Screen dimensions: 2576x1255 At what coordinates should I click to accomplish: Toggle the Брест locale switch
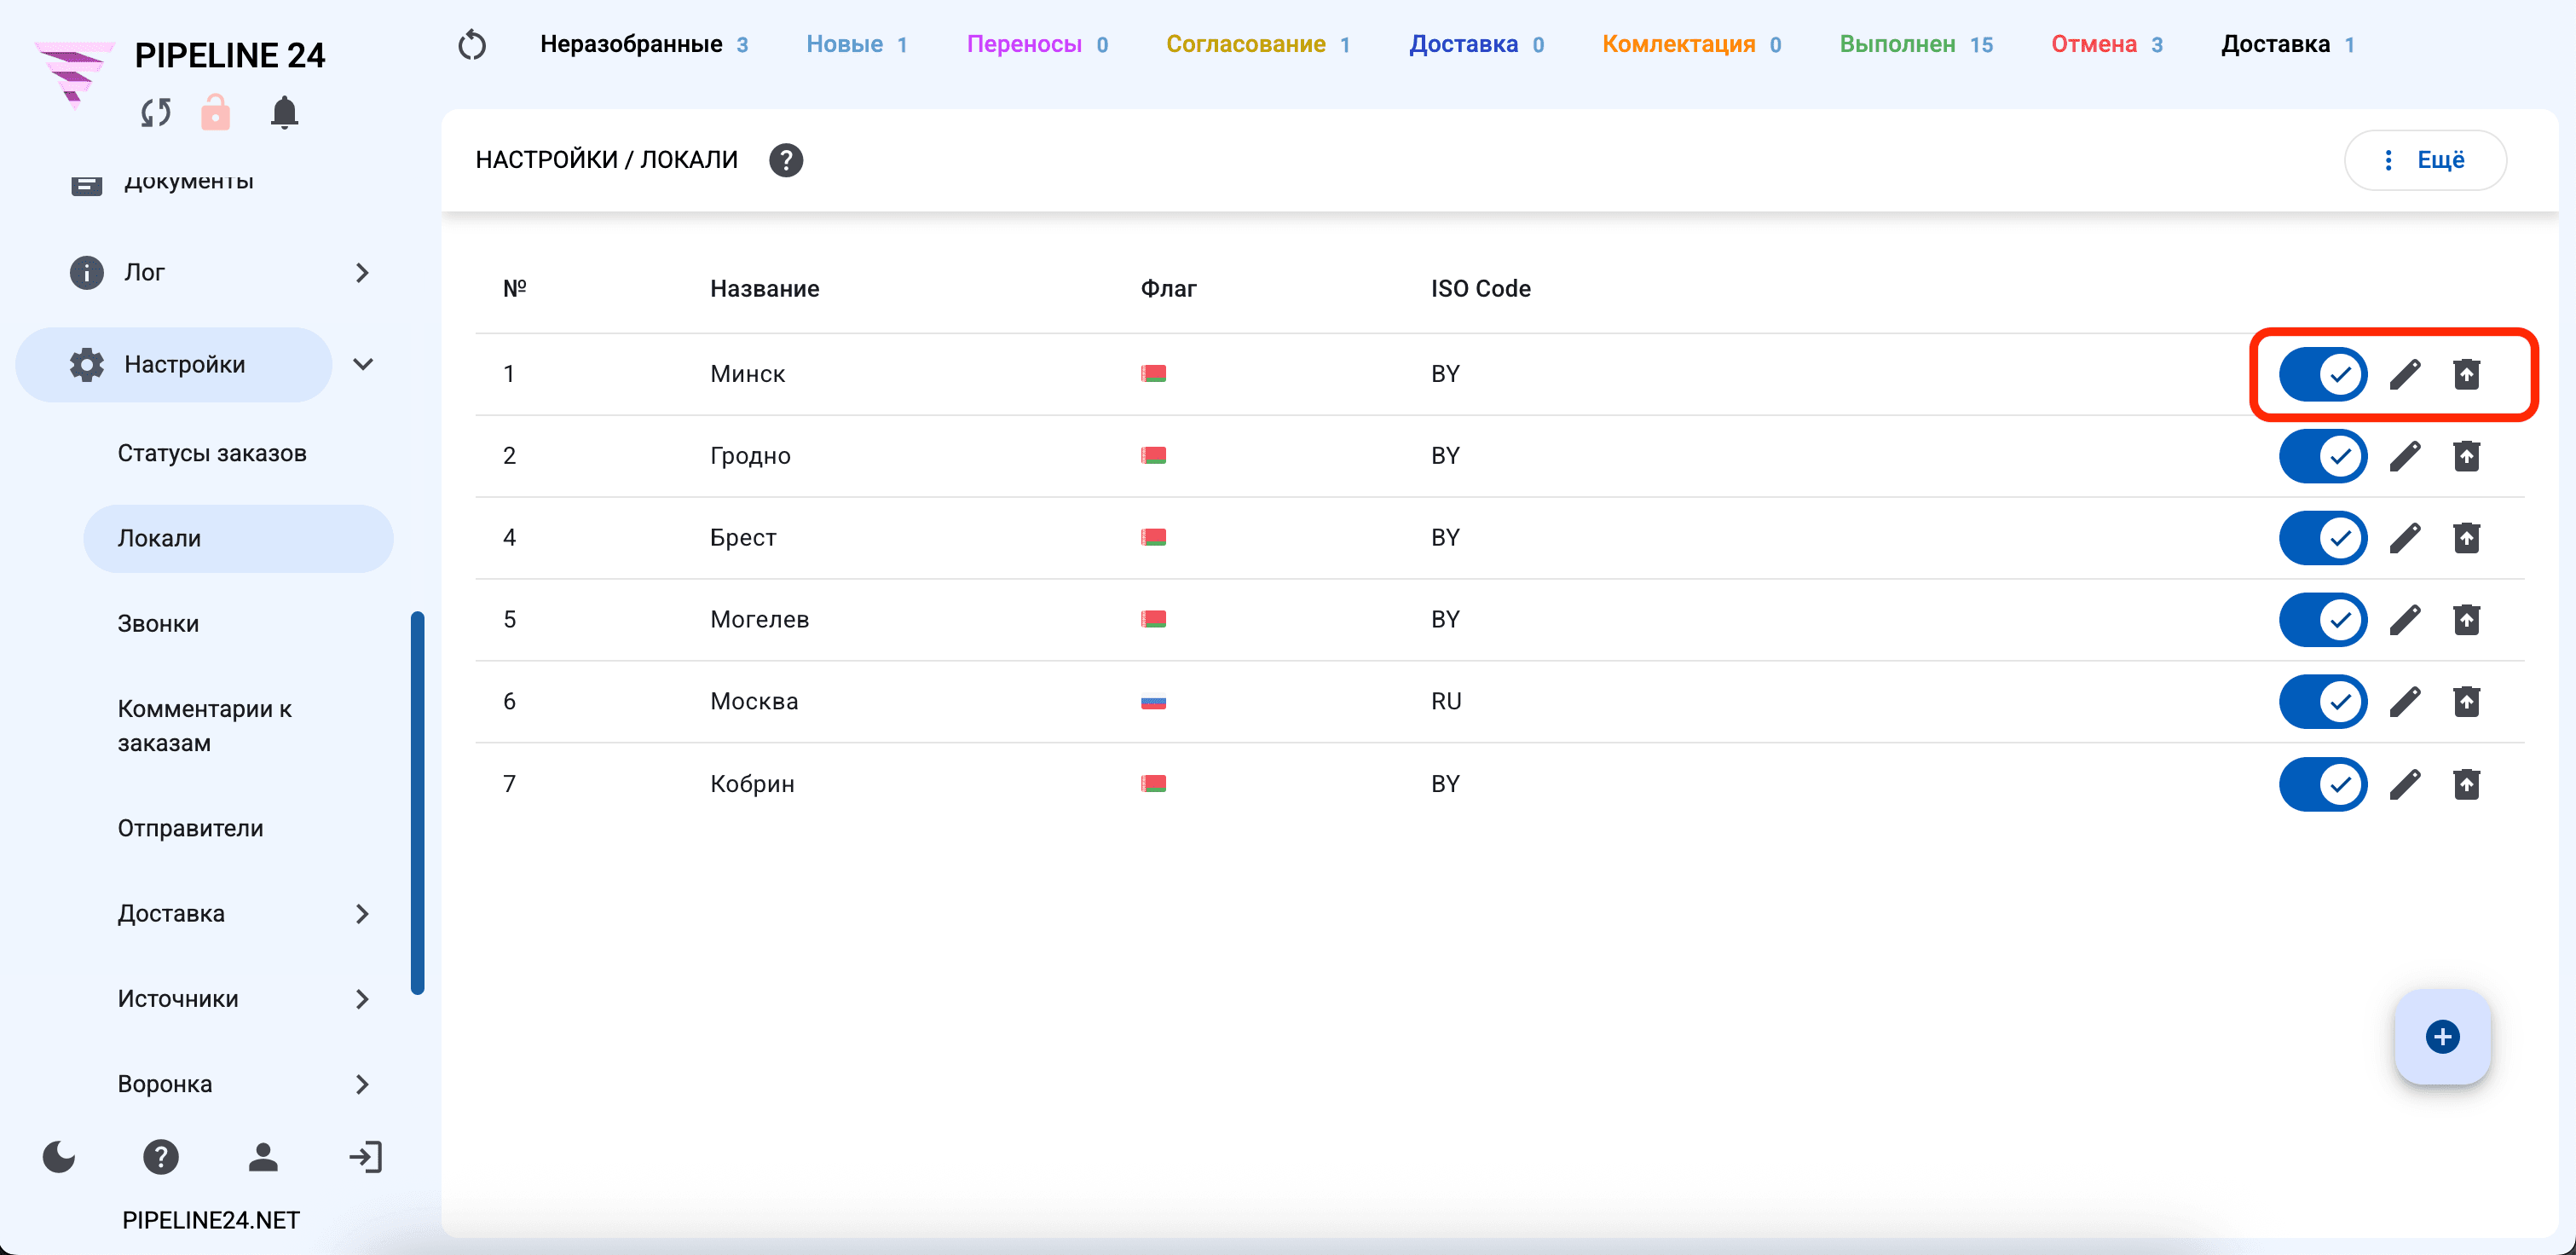(x=2322, y=538)
